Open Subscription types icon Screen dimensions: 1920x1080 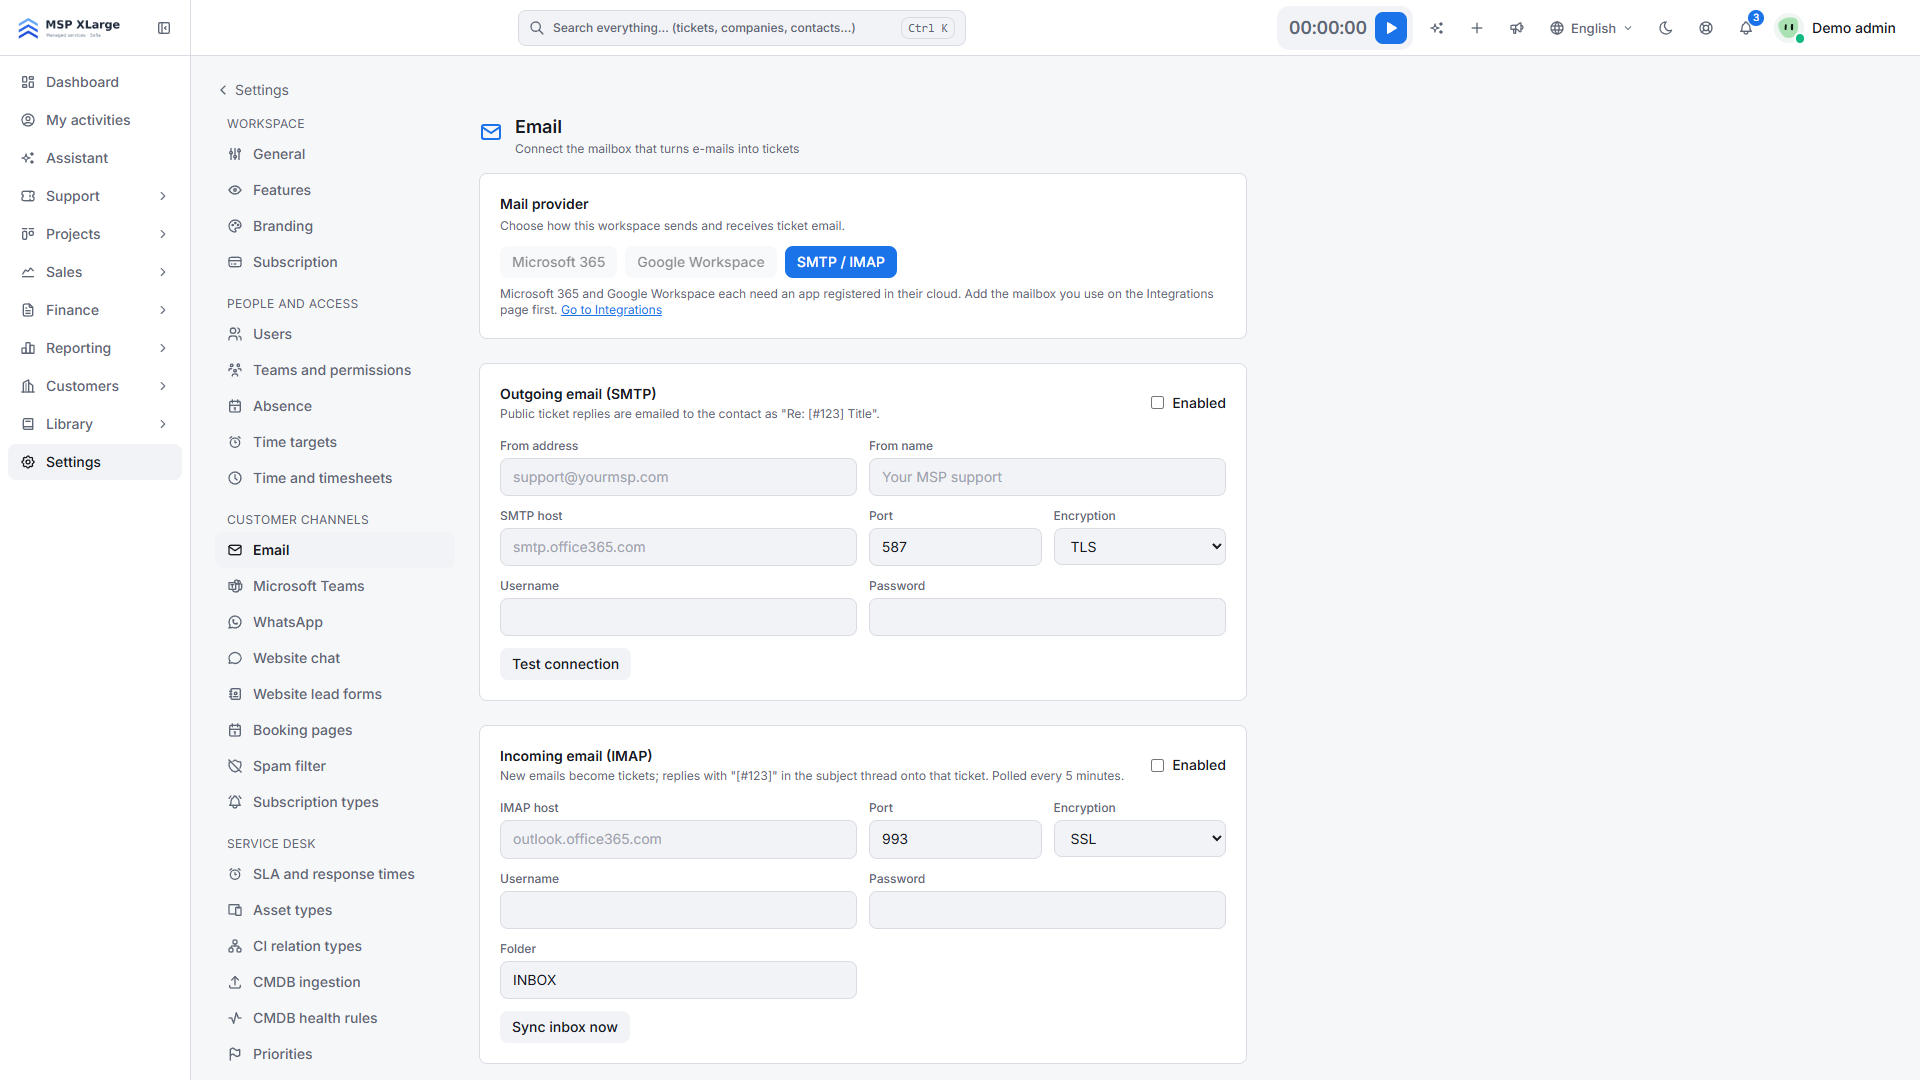coord(235,802)
